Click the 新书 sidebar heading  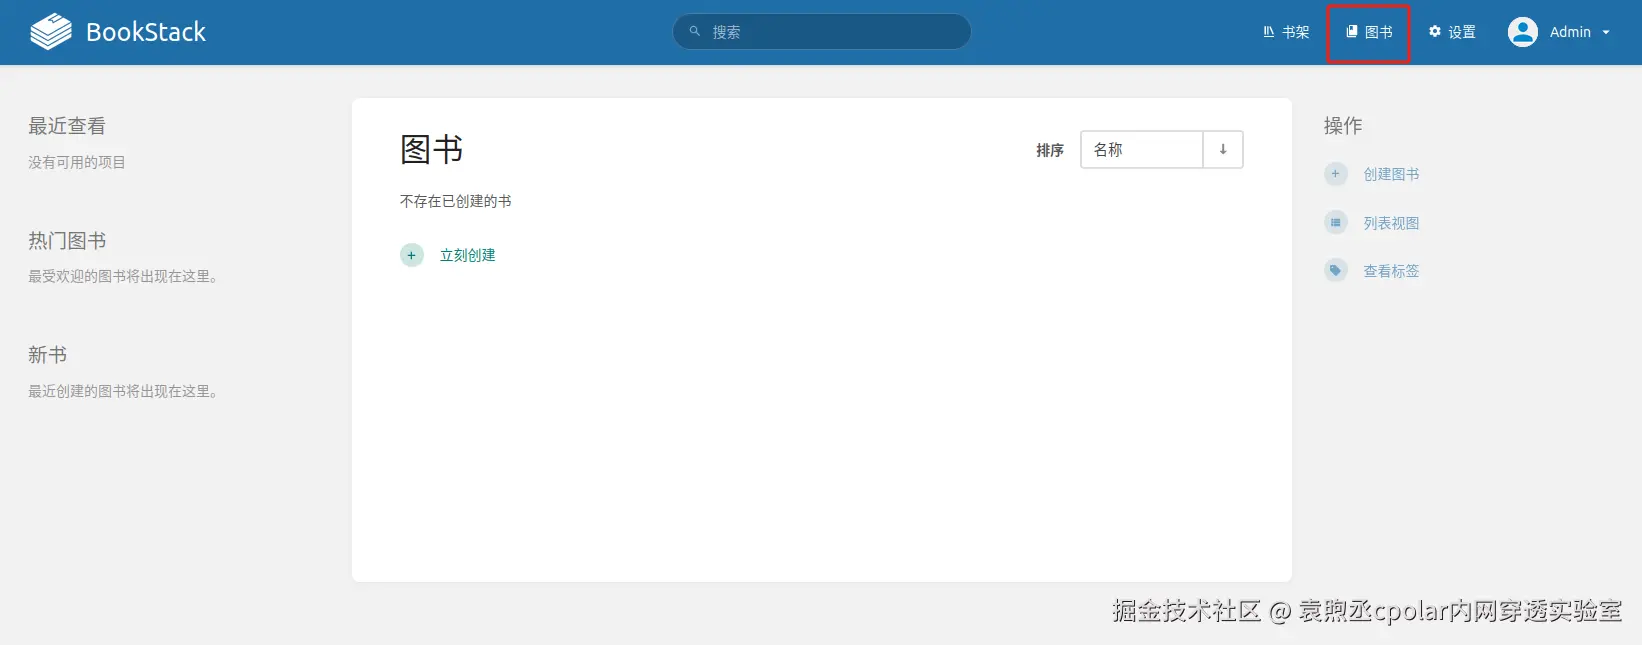(x=47, y=355)
